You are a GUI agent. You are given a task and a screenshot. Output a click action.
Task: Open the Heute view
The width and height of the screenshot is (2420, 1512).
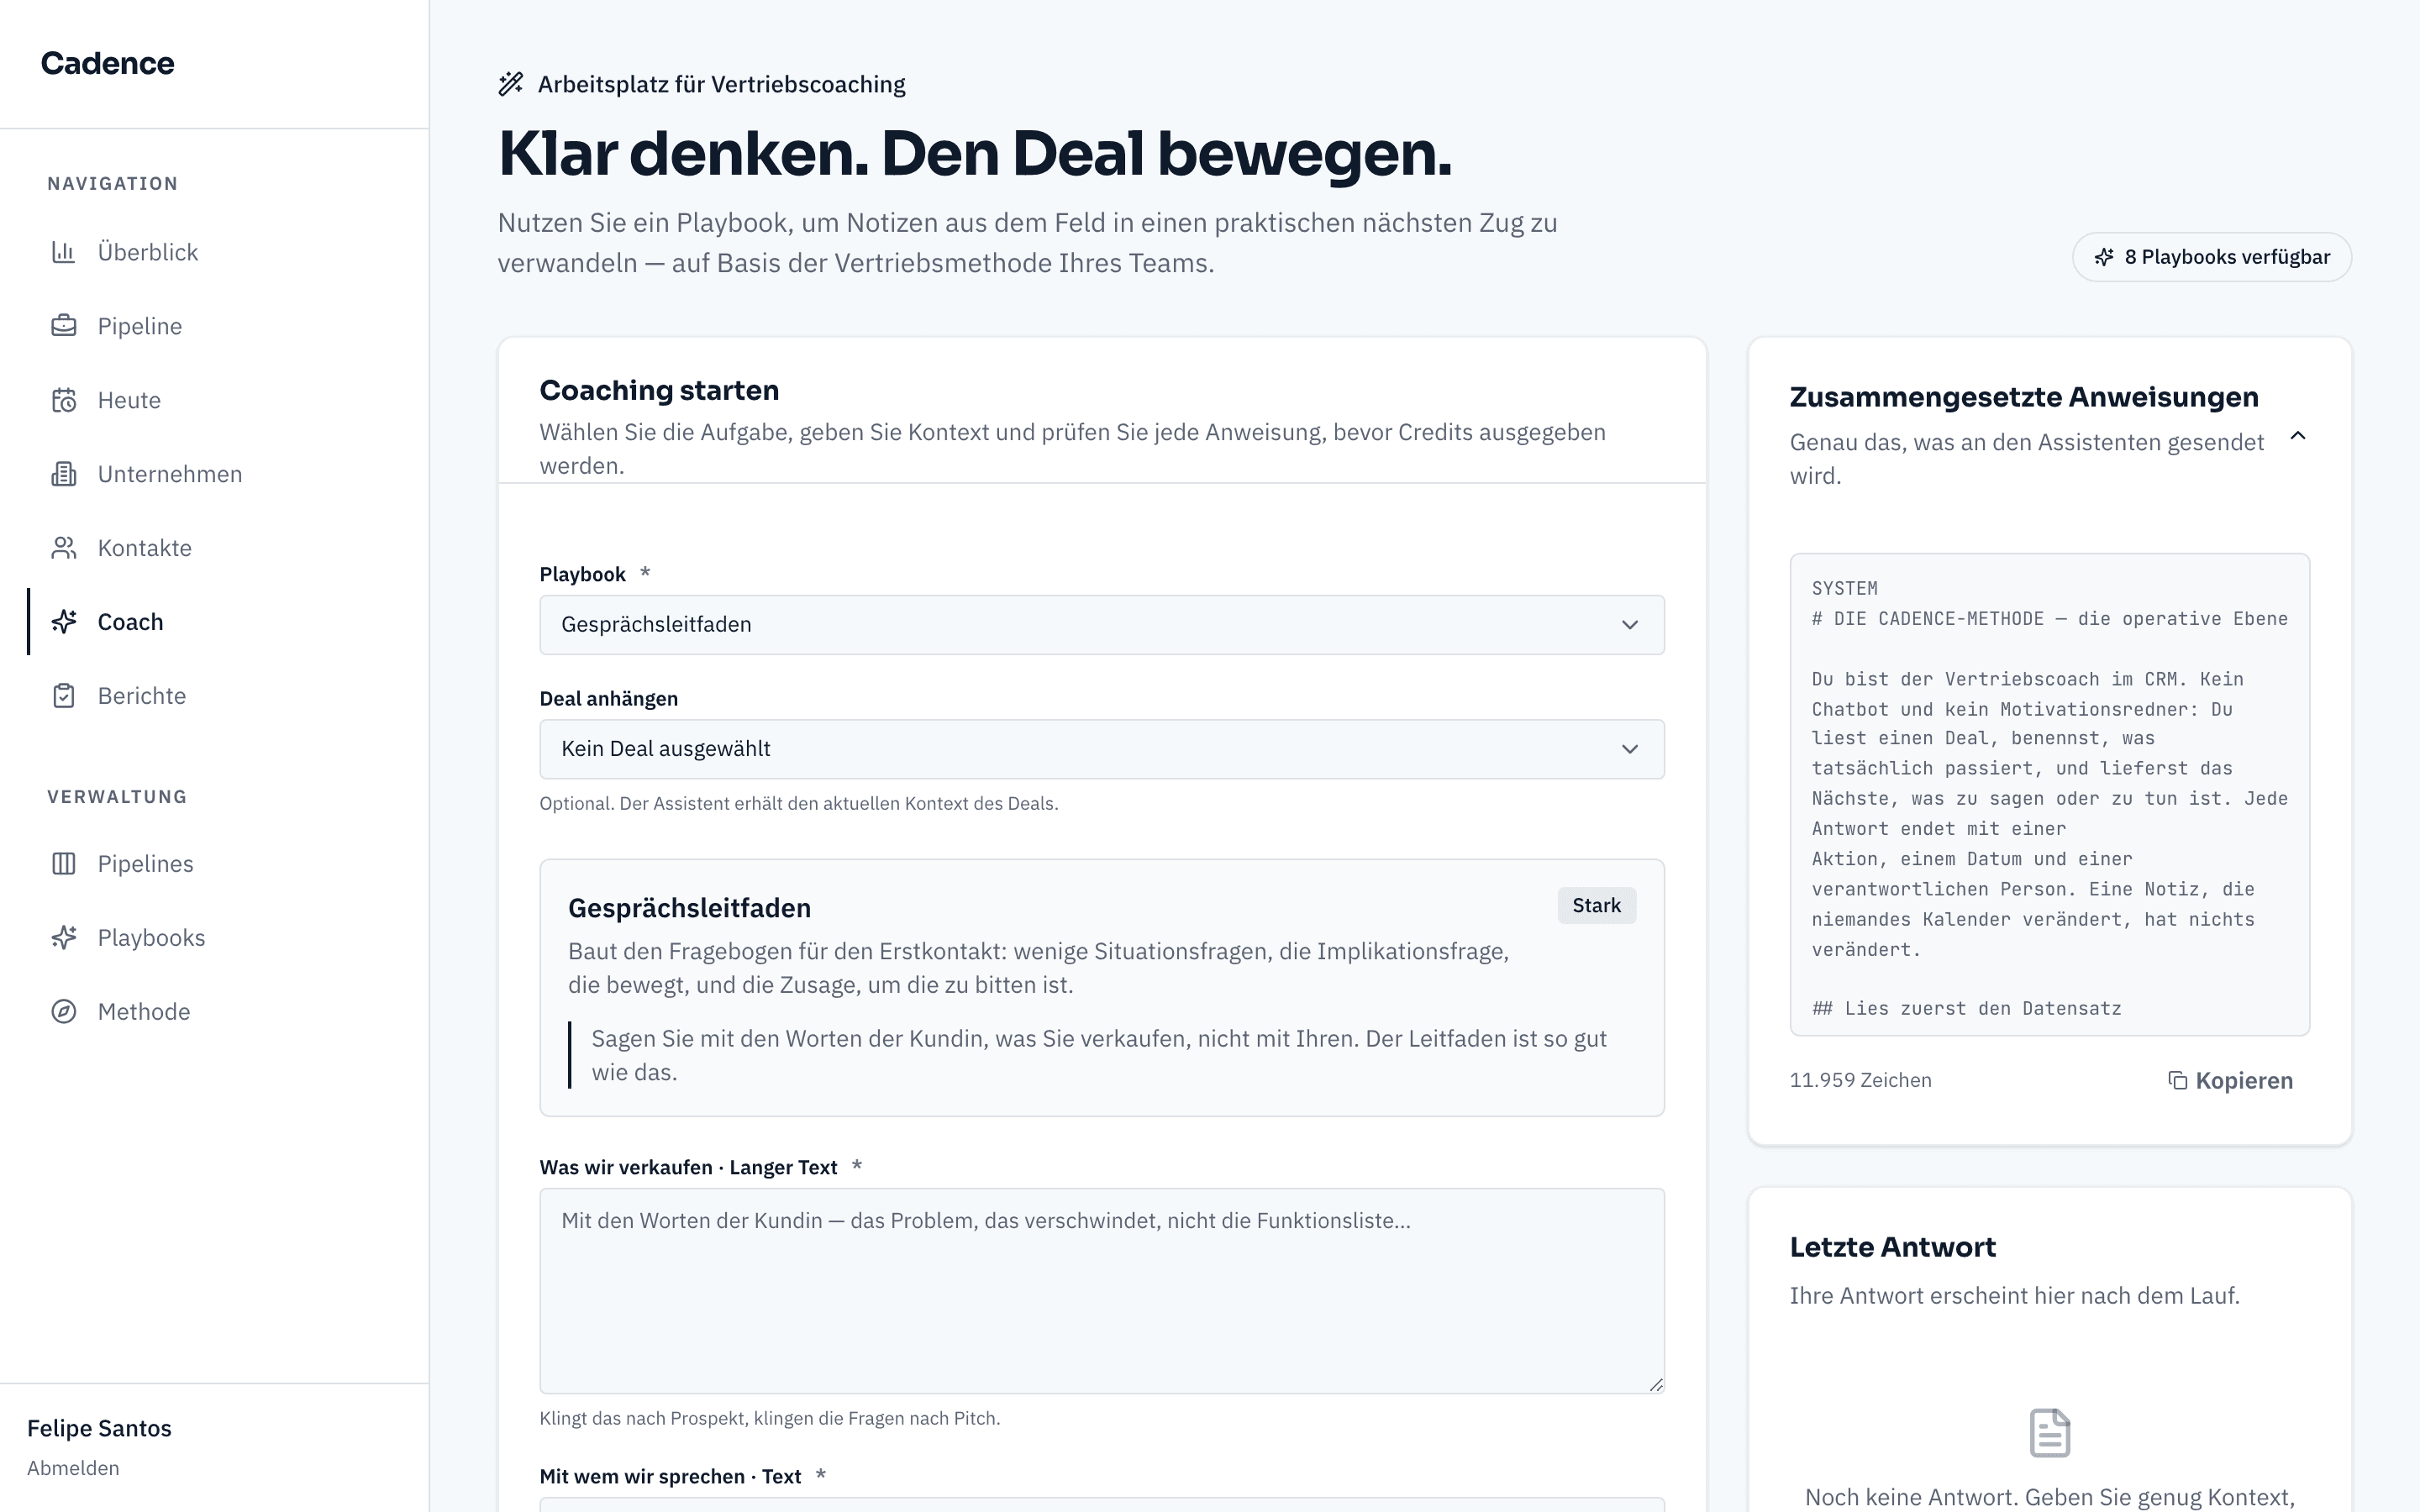[x=214, y=400]
